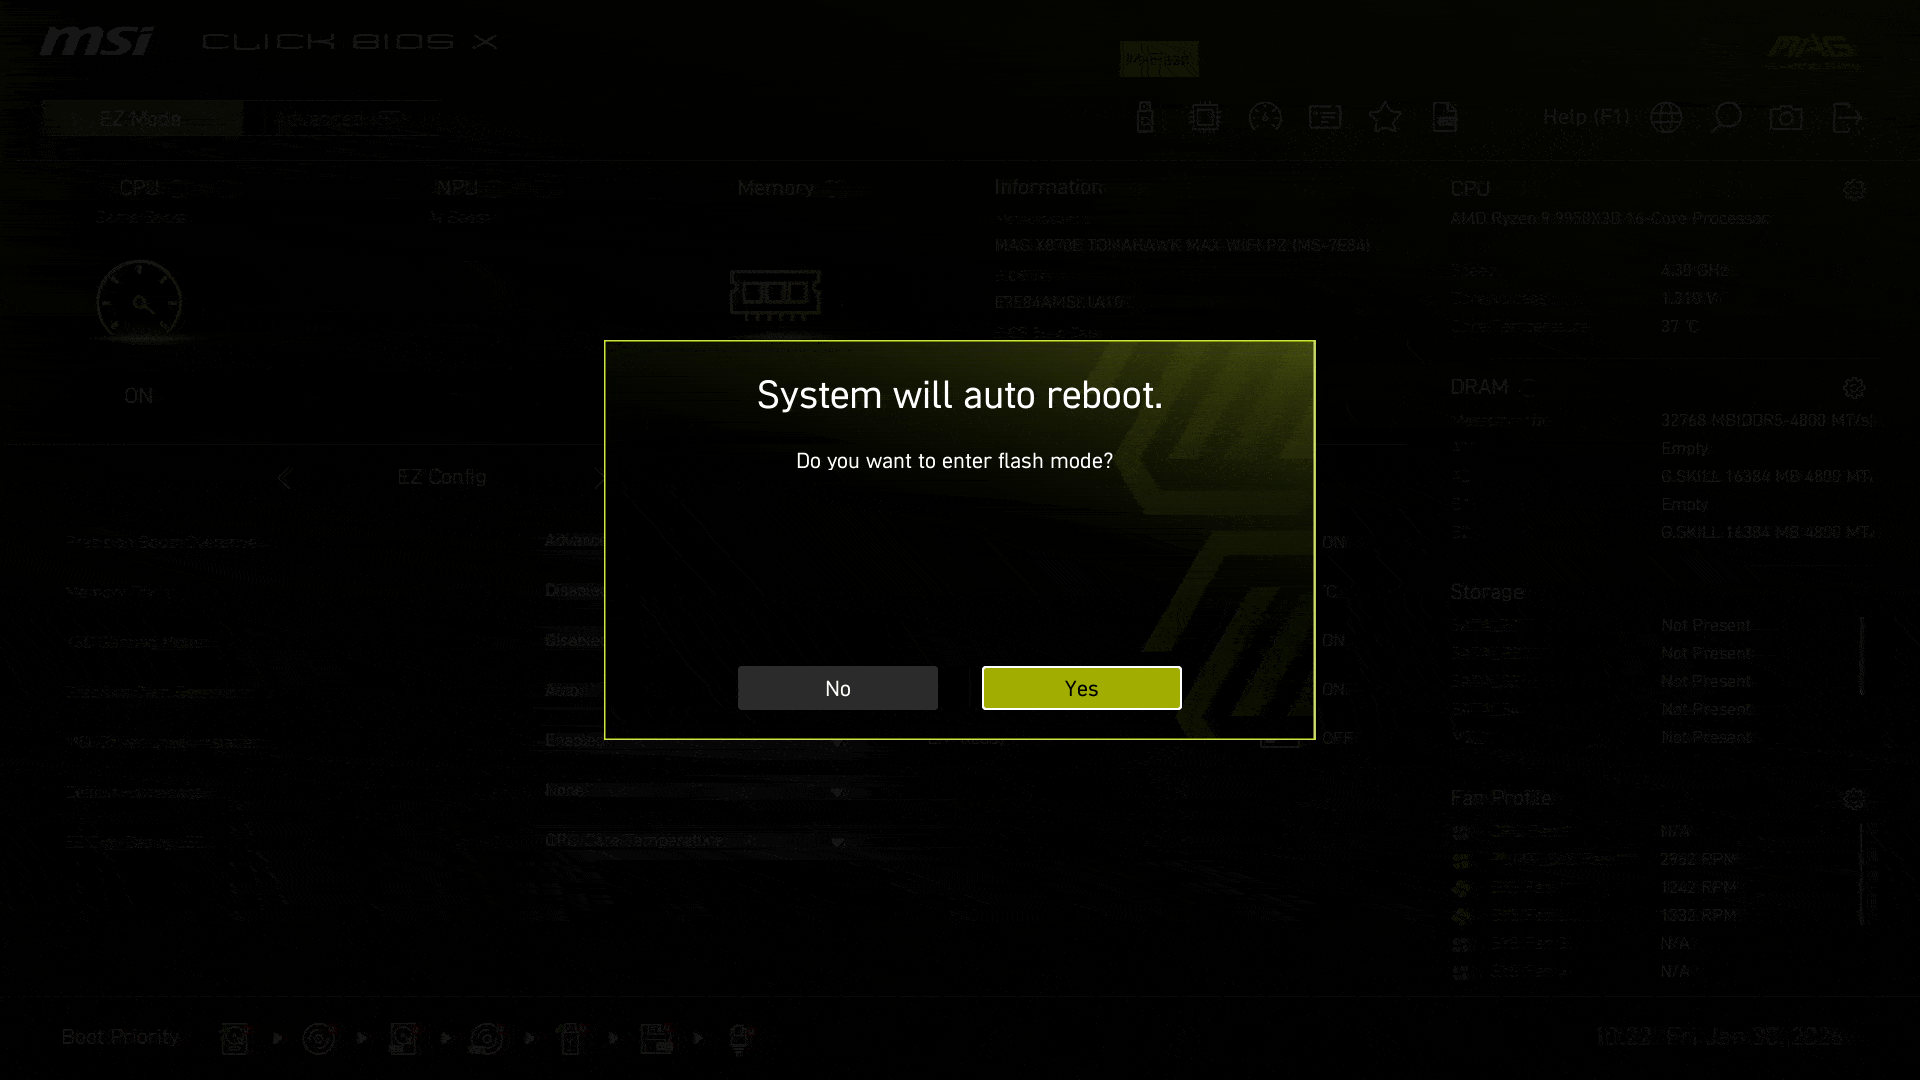Click the exit icon at top right

pos(1846,118)
